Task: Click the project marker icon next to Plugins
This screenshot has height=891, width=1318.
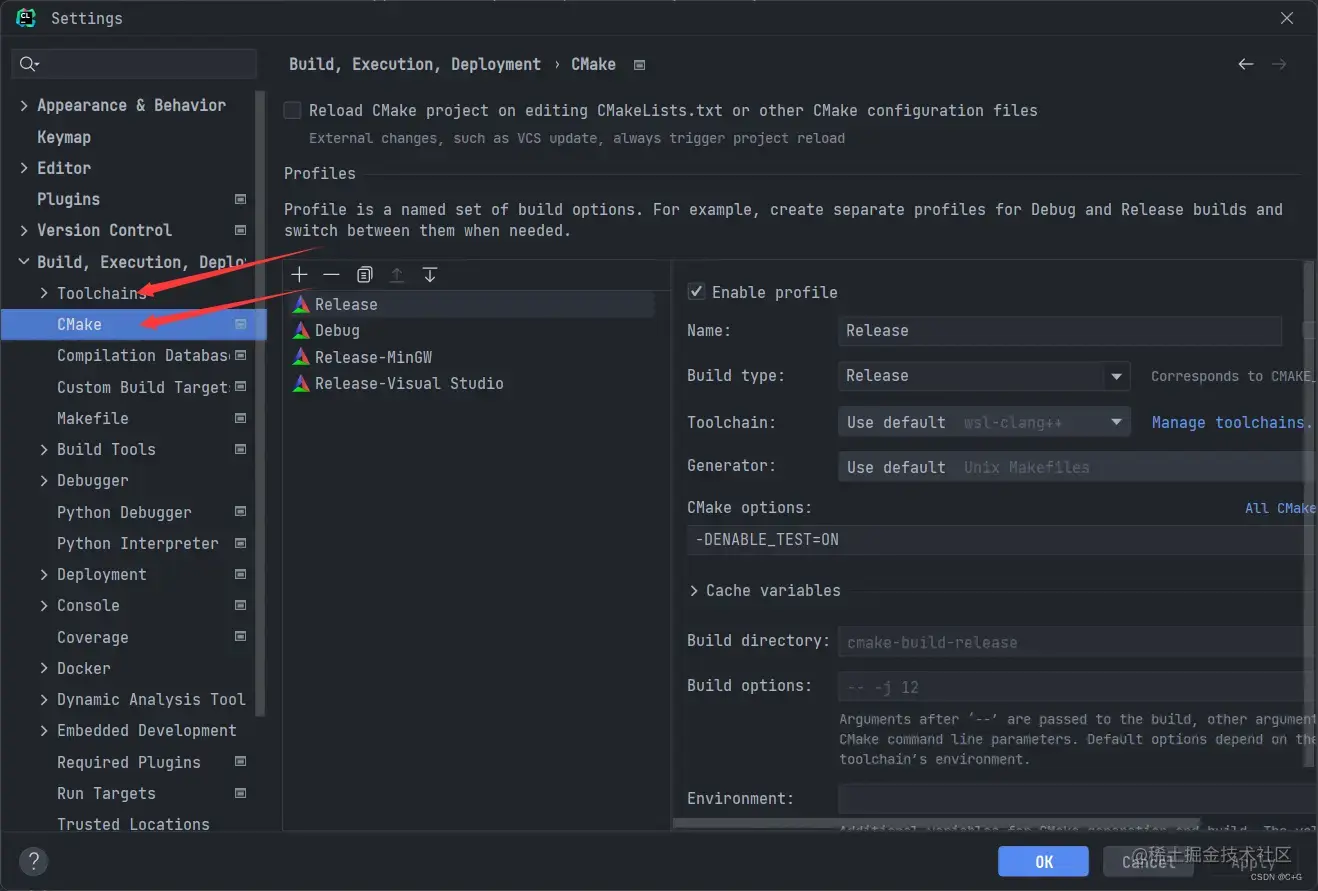Action: (240, 199)
